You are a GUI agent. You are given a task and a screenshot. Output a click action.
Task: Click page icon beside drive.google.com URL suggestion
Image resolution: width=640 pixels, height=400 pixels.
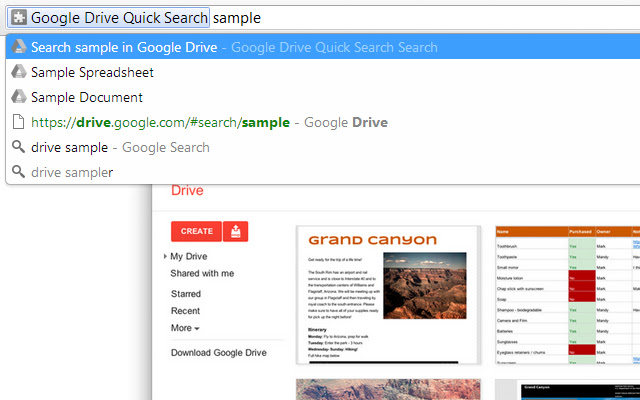pyautogui.click(x=18, y=122)
